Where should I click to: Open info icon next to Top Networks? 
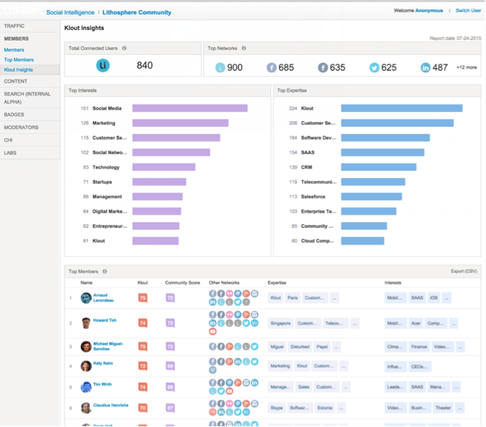244,48
